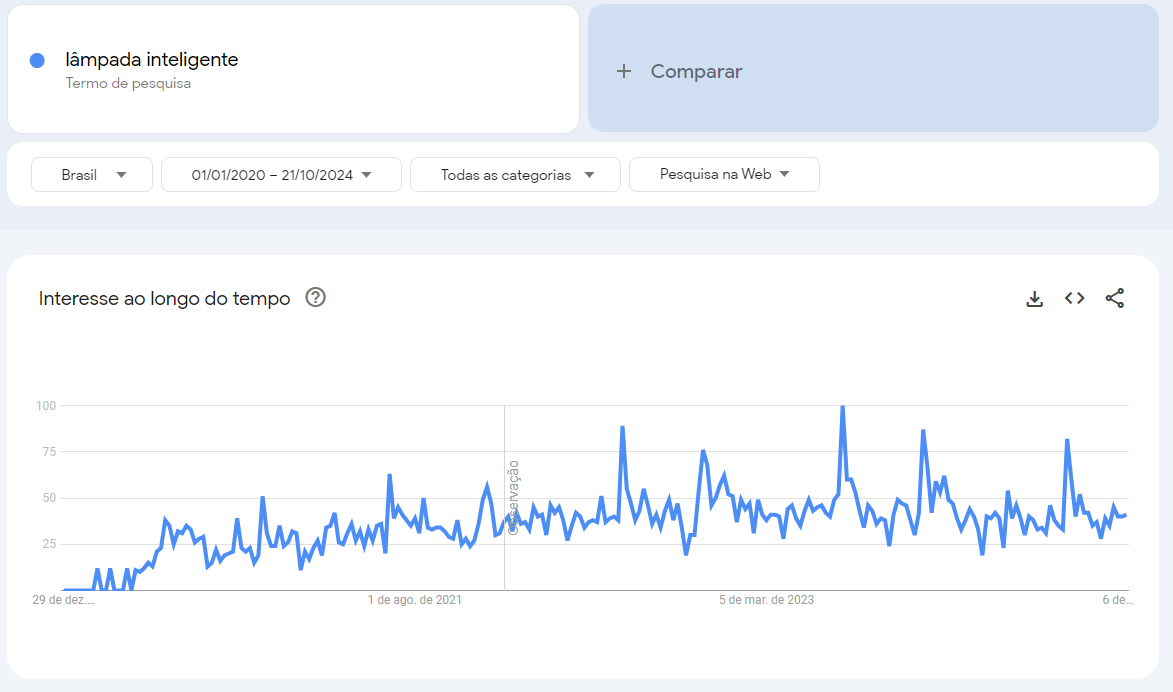Share the interest over time chart
1173x692 pixels.
tap(1115, 298)
